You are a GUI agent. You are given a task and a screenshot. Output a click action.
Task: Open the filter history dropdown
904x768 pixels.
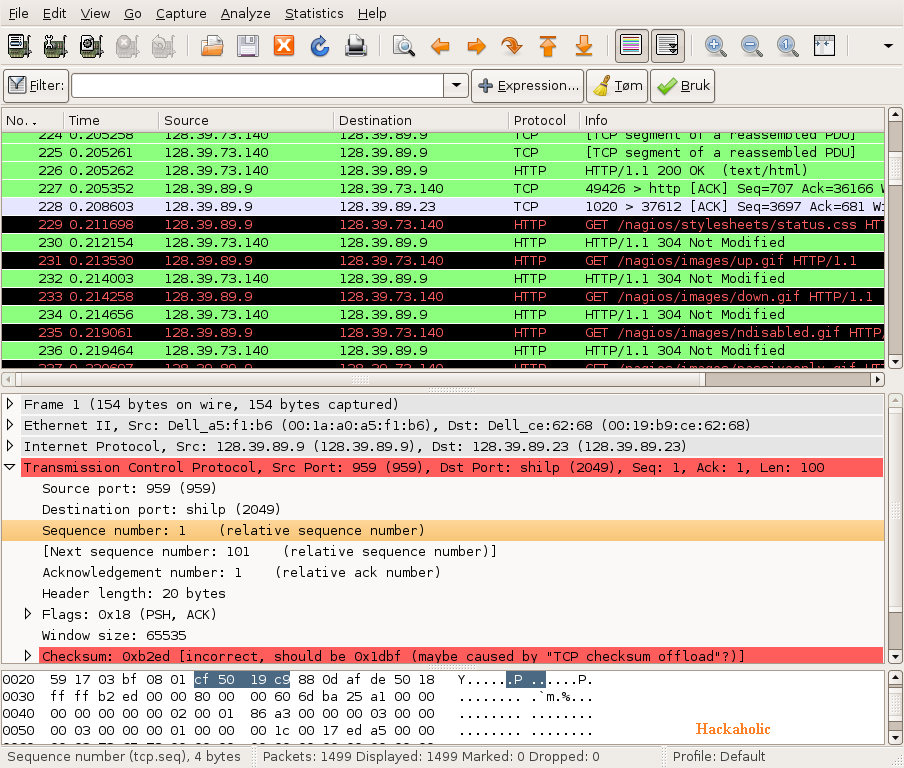click(x=456, y=85)
